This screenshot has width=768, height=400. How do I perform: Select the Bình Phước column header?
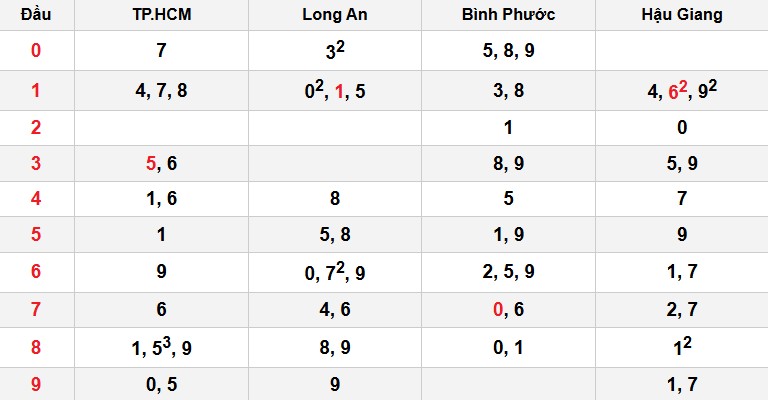point(508,15)
